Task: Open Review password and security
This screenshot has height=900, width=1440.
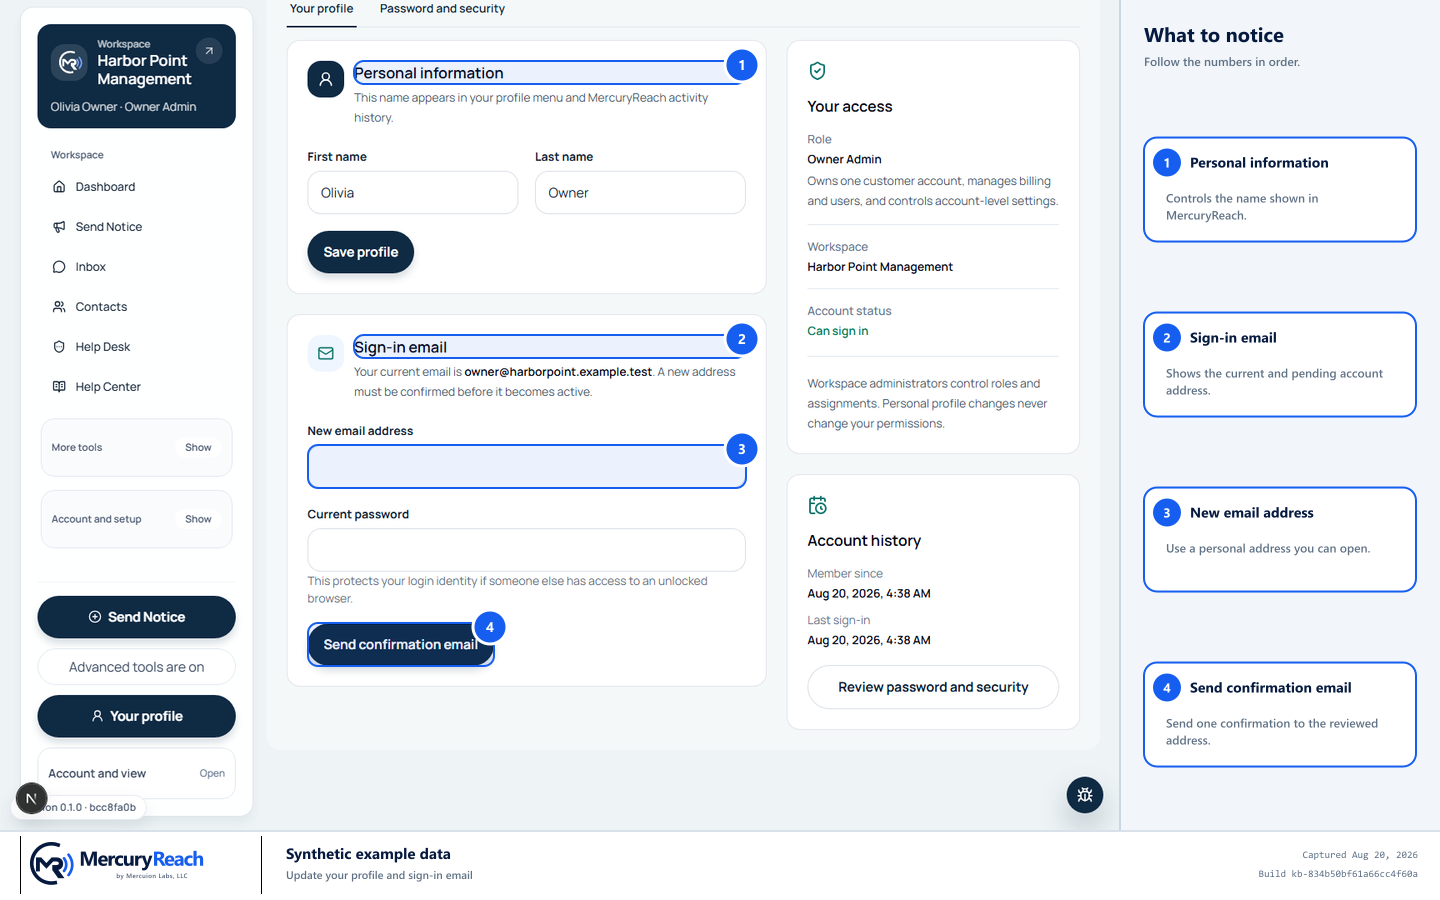Action: (x=933, y=687)
